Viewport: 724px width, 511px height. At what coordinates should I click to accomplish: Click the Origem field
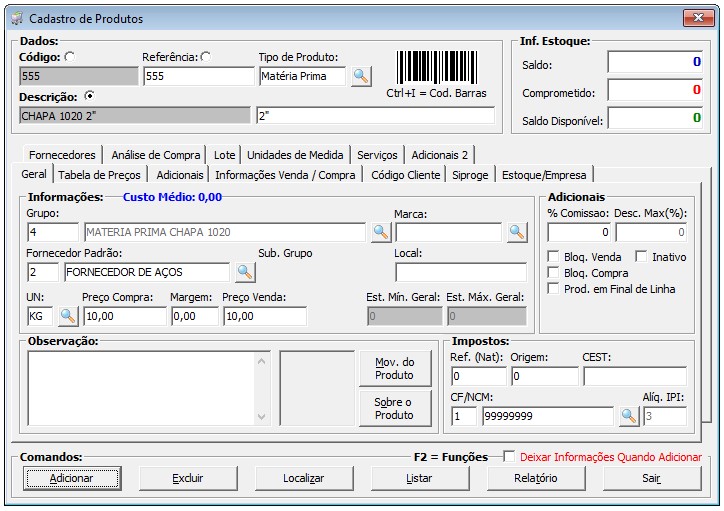545,376
